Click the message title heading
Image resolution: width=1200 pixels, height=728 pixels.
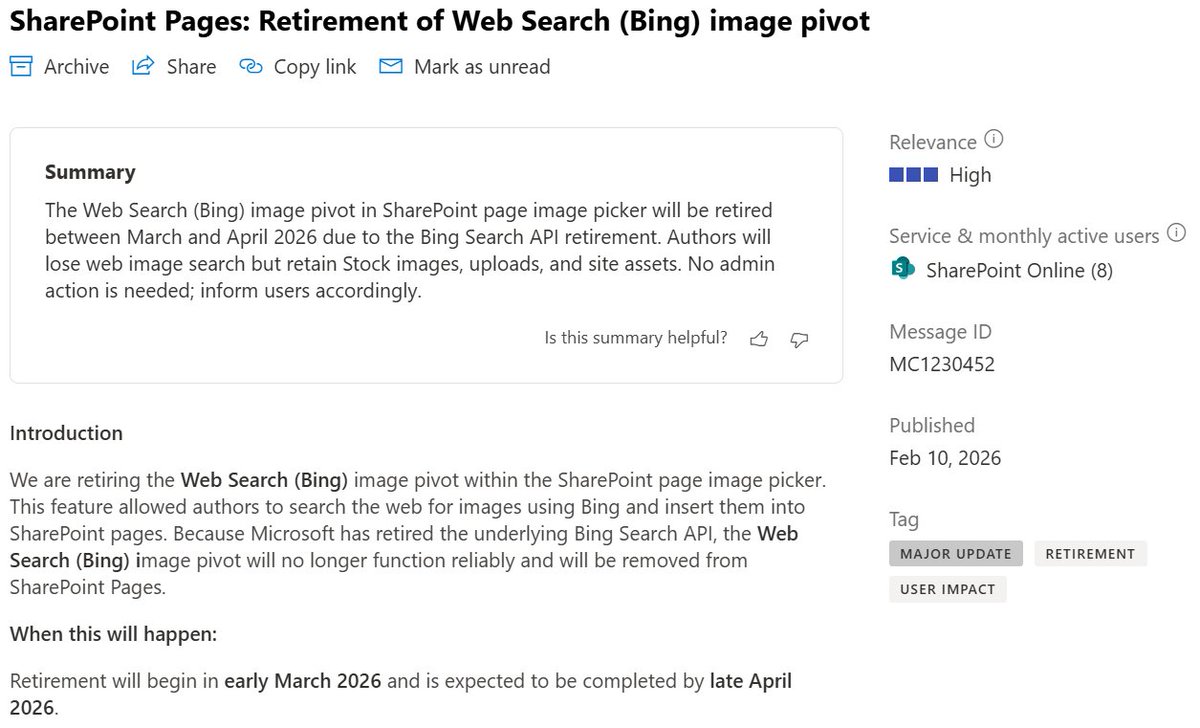click(439, 22)
